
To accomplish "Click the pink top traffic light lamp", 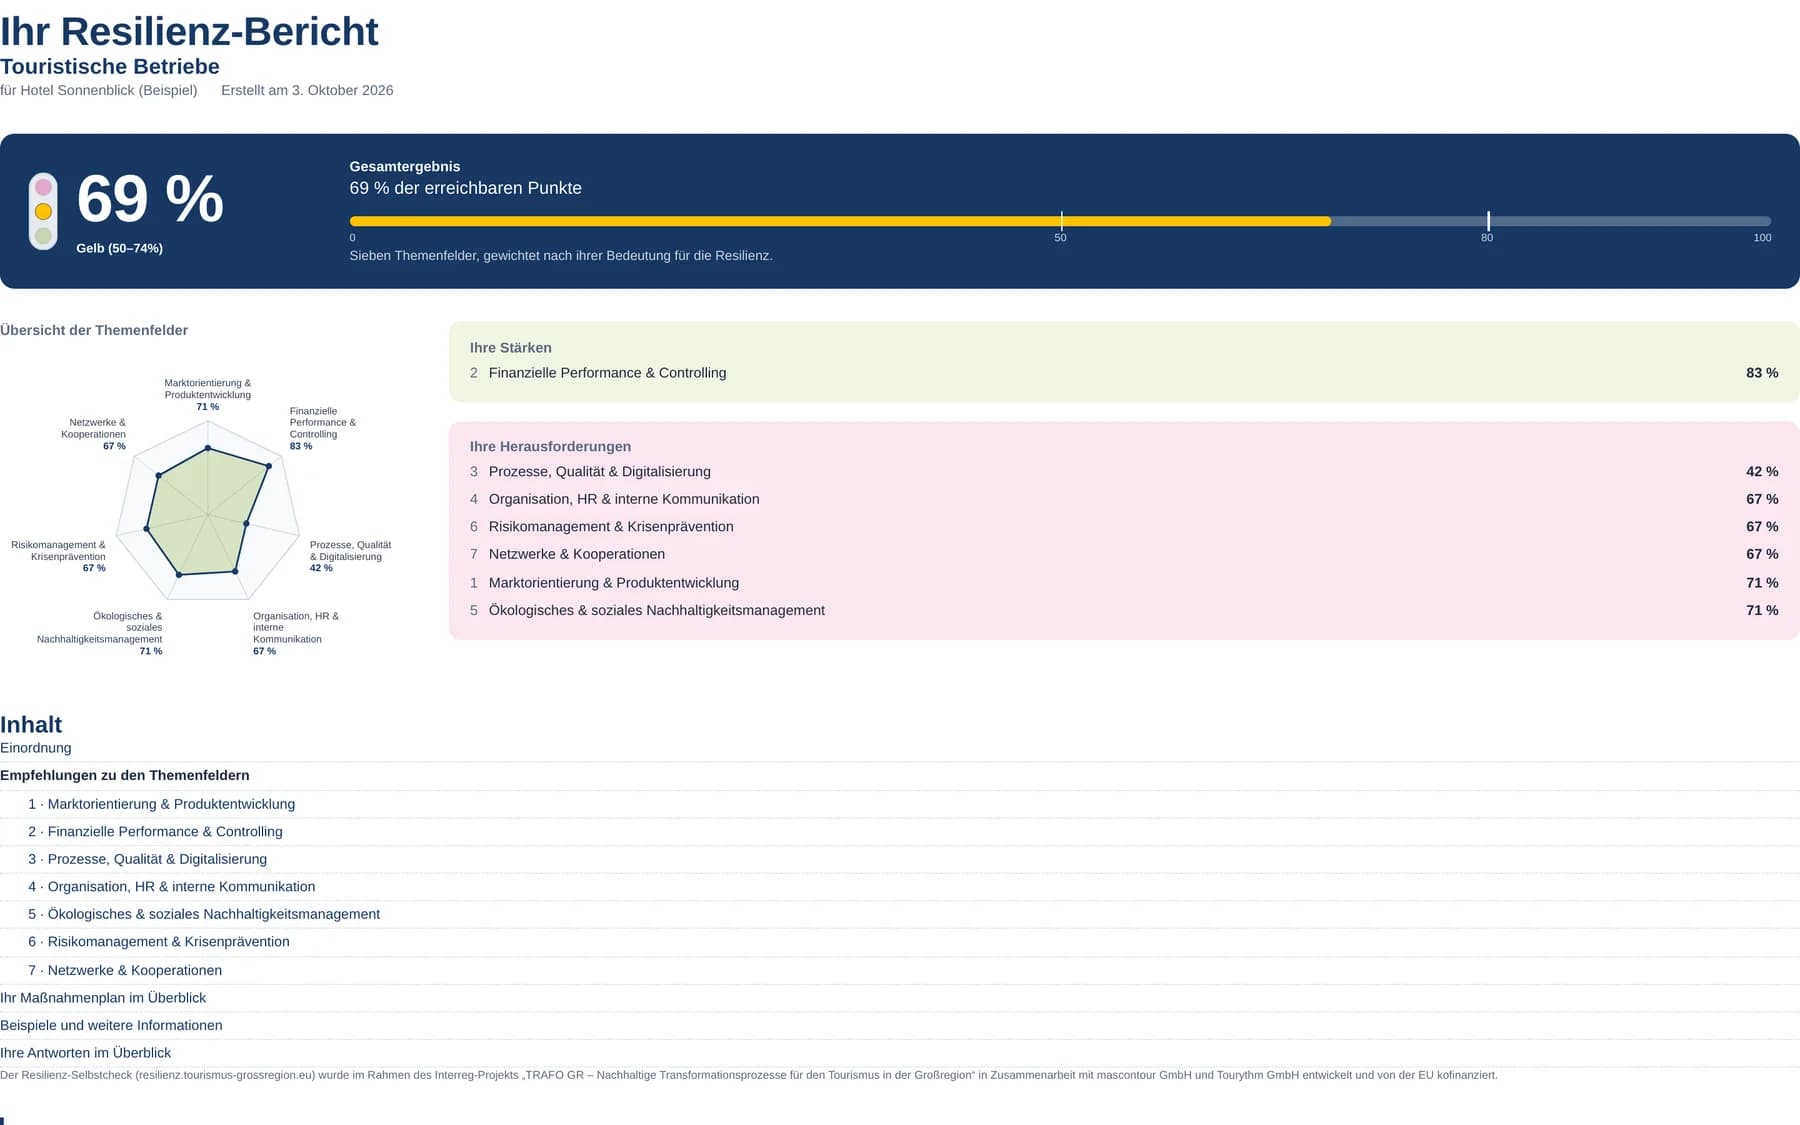I will tap(43, 186).
